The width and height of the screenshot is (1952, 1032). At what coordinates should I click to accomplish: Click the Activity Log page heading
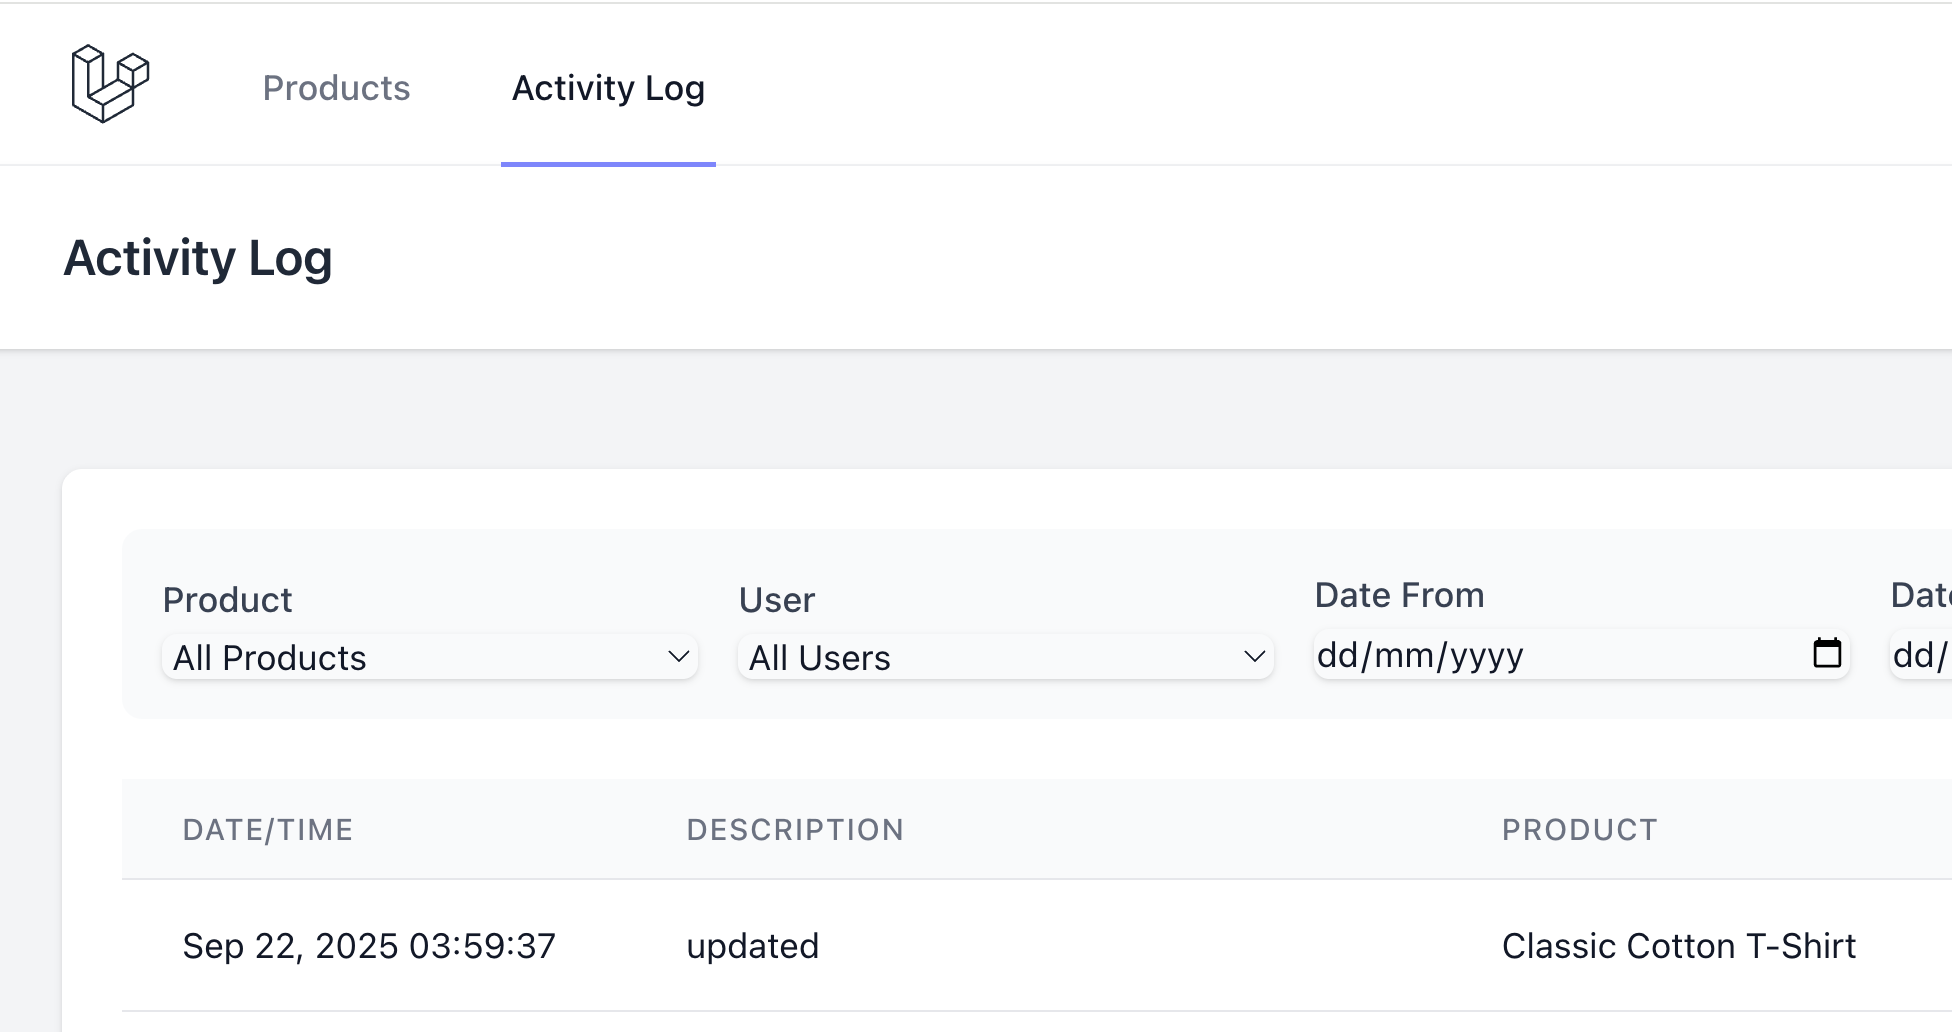(198, 258)
